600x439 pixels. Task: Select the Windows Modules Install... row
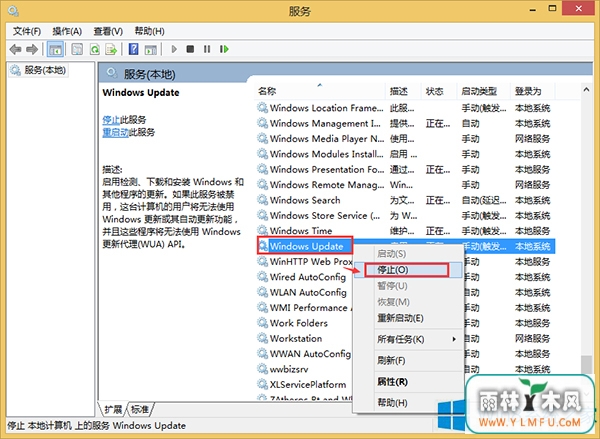click(x=405, y=154)
